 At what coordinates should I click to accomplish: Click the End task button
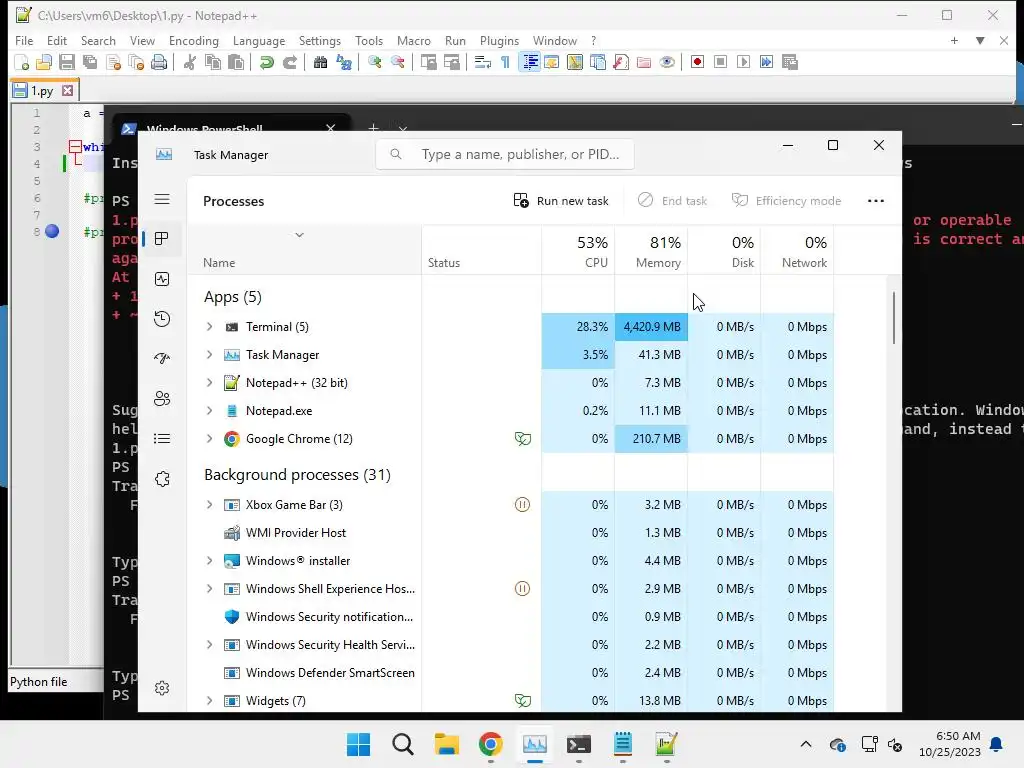[673, 200]
